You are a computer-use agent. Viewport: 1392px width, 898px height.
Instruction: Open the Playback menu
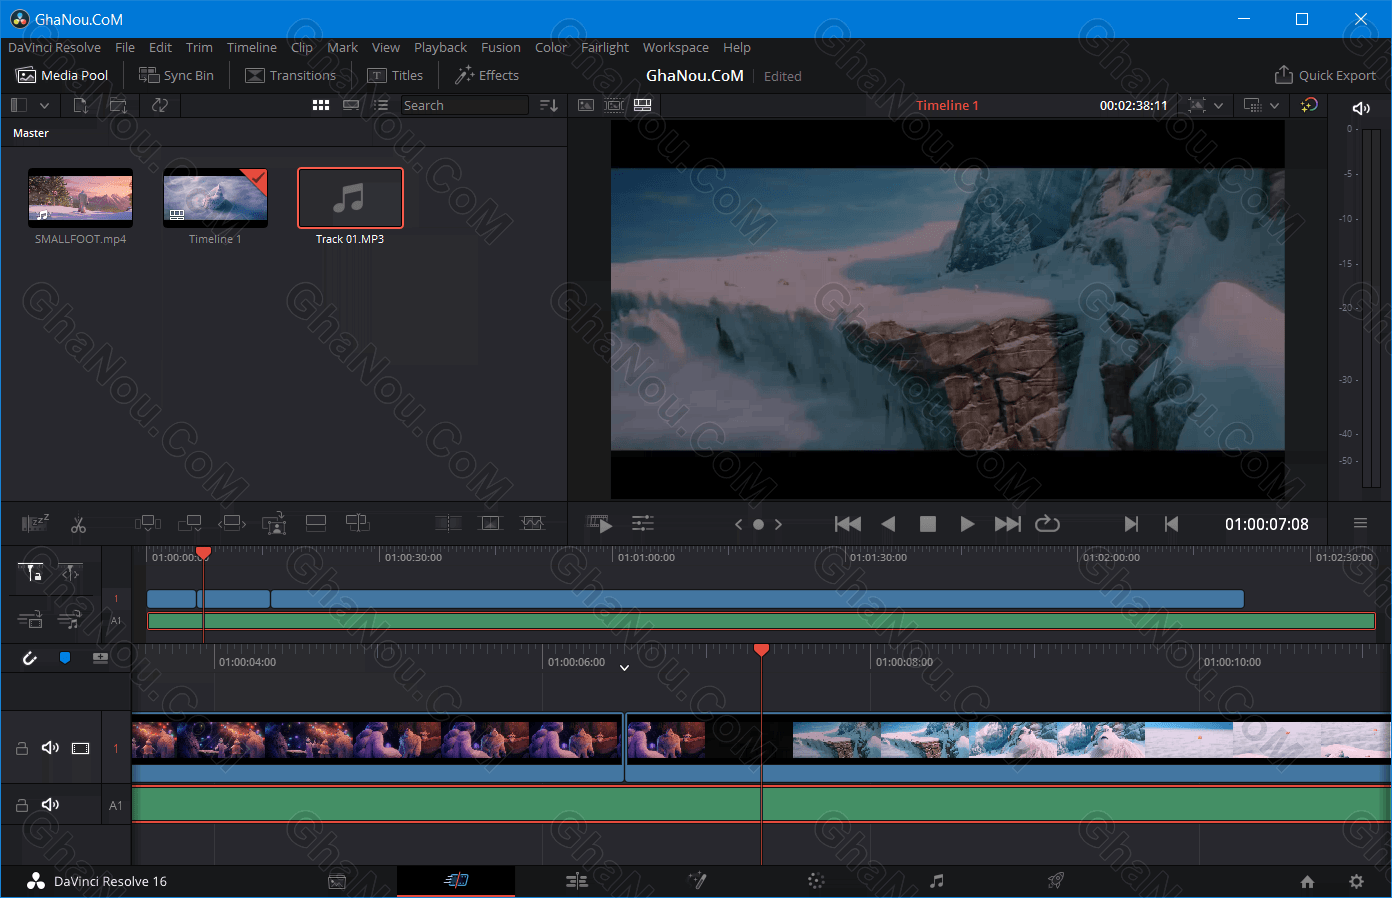coord(440,47)
